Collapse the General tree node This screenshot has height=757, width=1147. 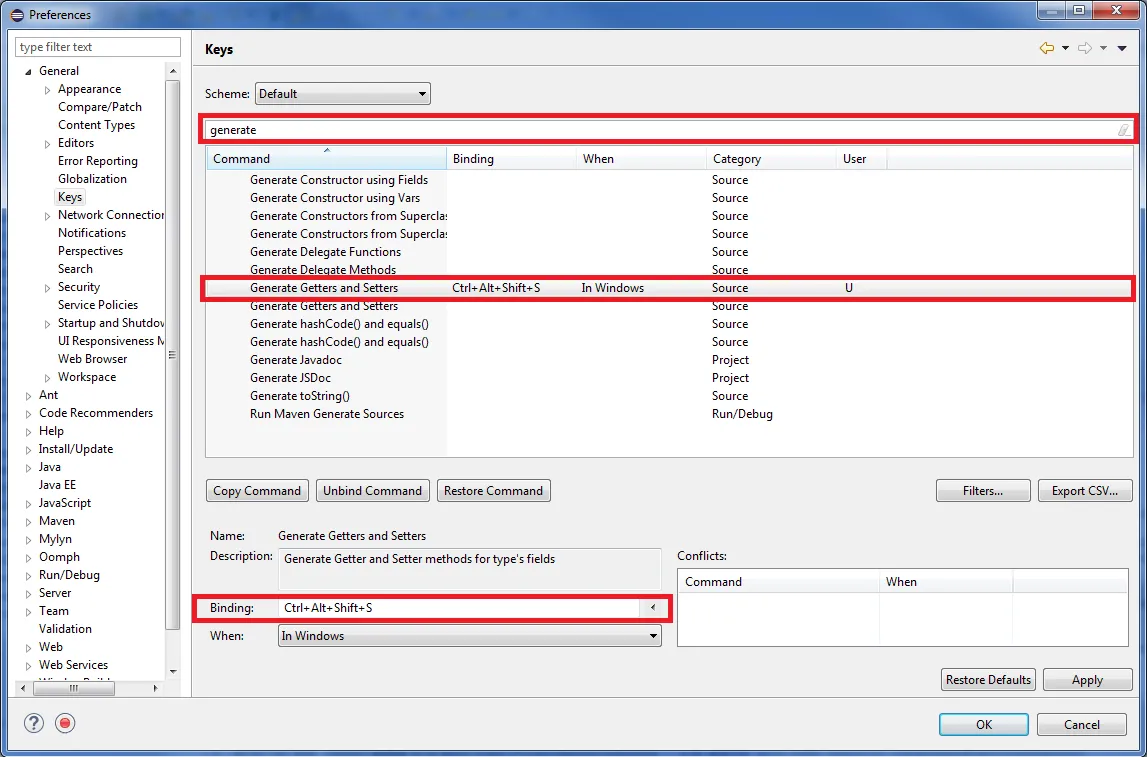(x=29, y=72)
